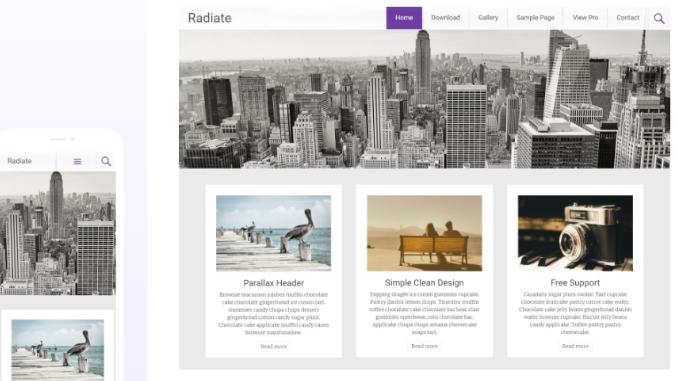This screenshot has height=381, width=677.
Task: Click the View Pro menu item
Action: coord(585,18)
